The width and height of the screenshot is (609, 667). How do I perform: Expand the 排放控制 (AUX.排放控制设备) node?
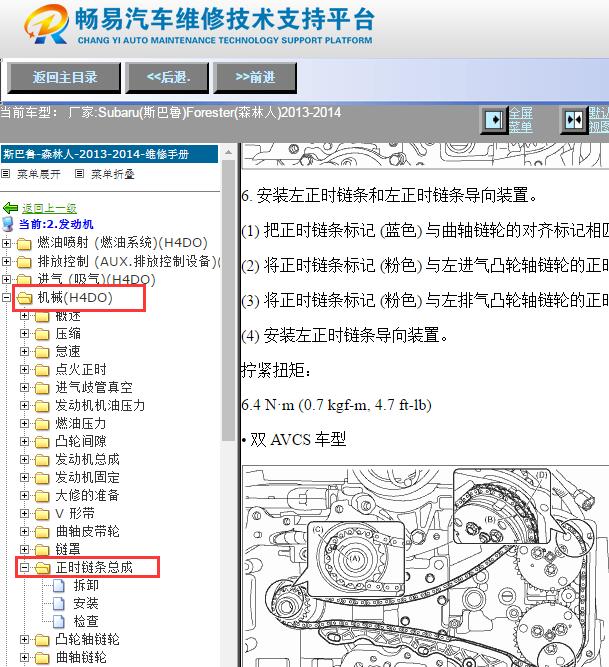coord(6,261)
